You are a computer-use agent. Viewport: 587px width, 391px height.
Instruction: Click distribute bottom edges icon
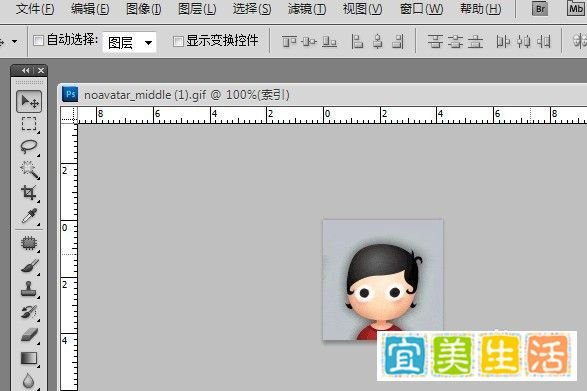pyautogui.click(x=475, y=41)
